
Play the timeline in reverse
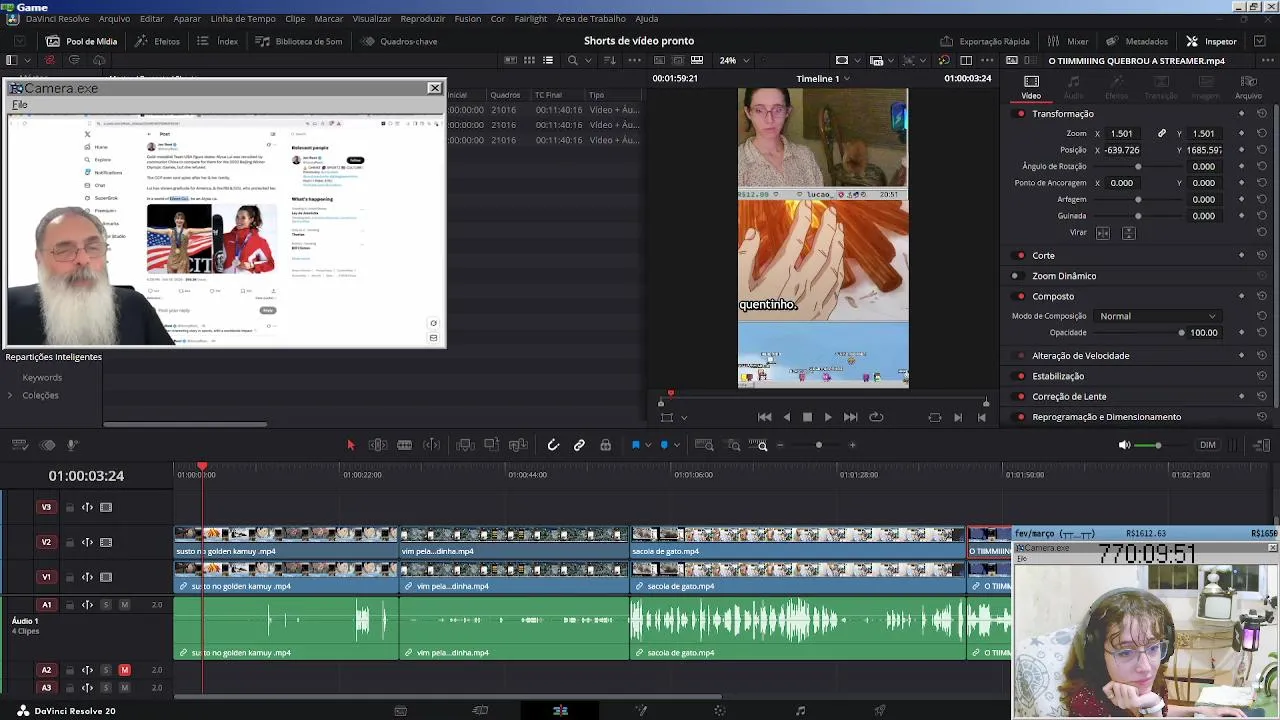[x=787, y=417]
